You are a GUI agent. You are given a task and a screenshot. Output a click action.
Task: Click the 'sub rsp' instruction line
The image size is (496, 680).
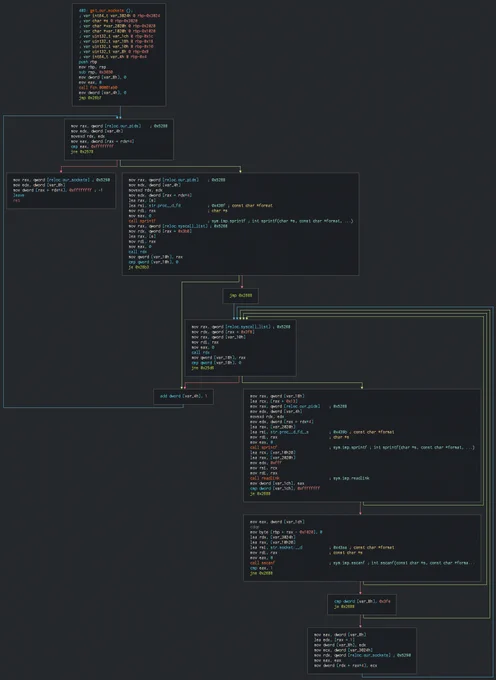(x=95, y=72)
